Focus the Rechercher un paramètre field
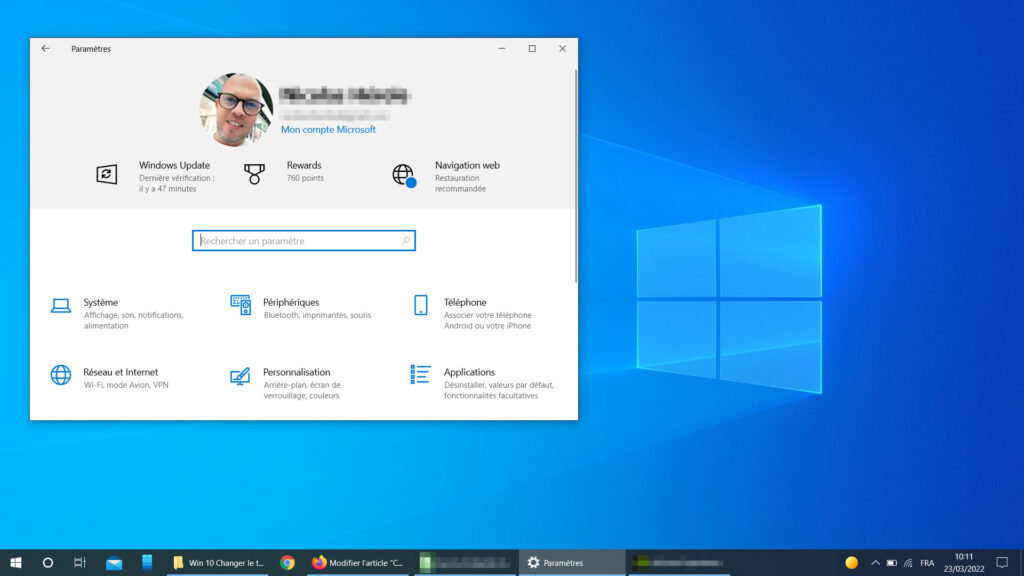Screen dimensions: 1024x576 tap(304, 240)
